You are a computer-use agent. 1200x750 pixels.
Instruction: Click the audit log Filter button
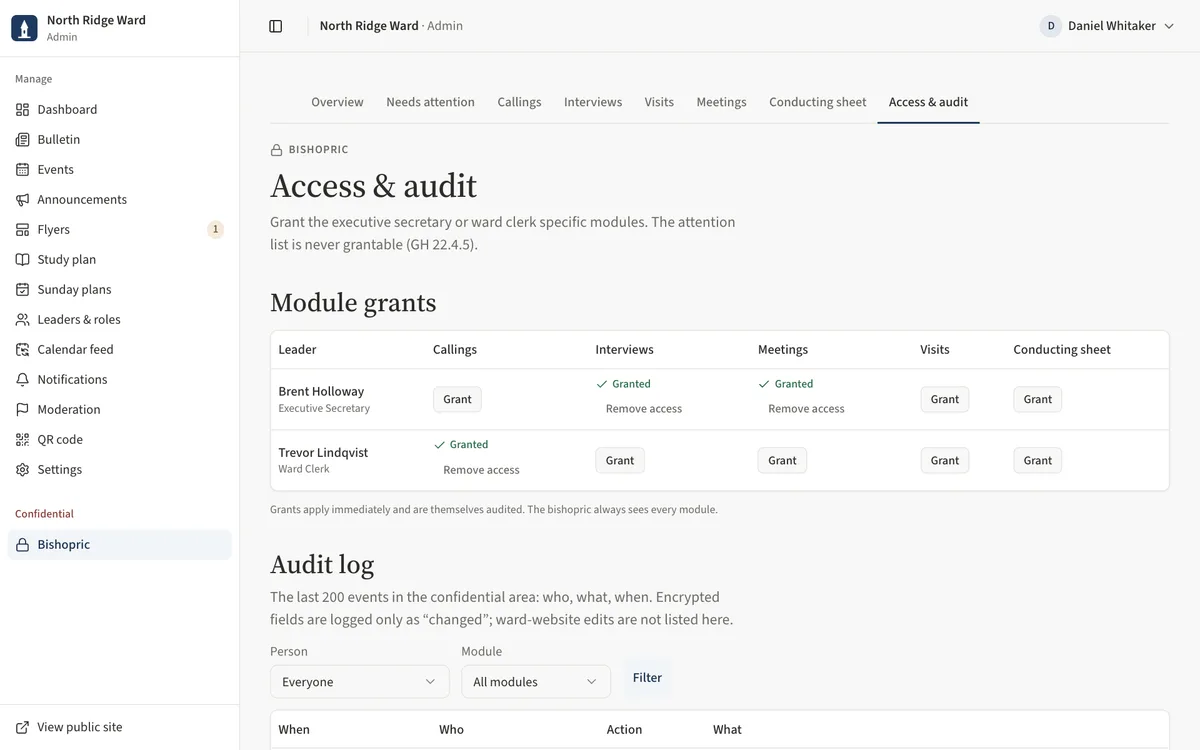[647, 677]
